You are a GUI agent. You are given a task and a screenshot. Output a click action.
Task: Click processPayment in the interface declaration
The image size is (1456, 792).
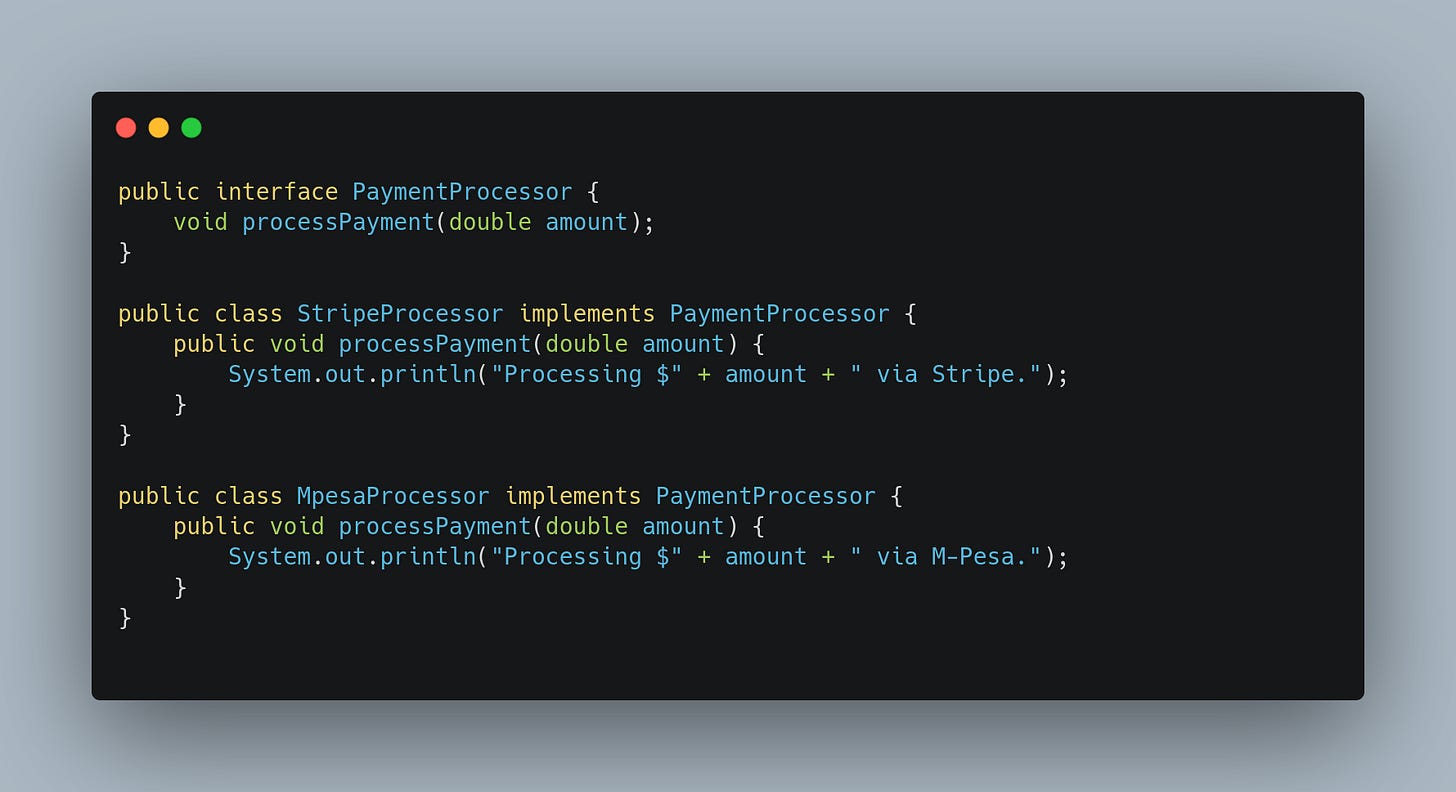pos(338,222)
